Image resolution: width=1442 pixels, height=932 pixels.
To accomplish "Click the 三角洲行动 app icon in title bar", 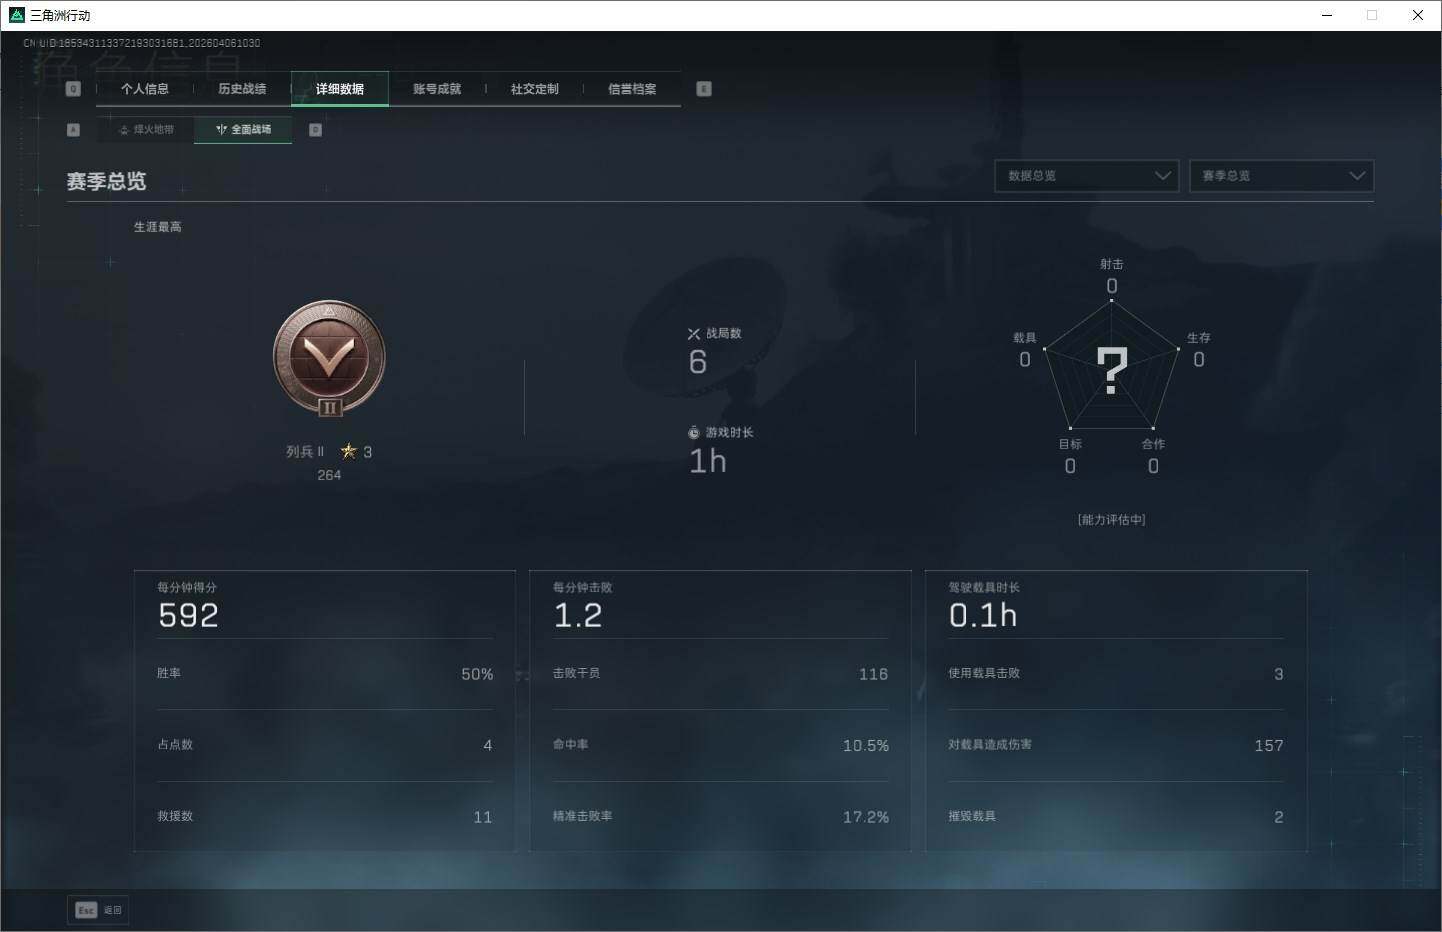I will point(16,15).
